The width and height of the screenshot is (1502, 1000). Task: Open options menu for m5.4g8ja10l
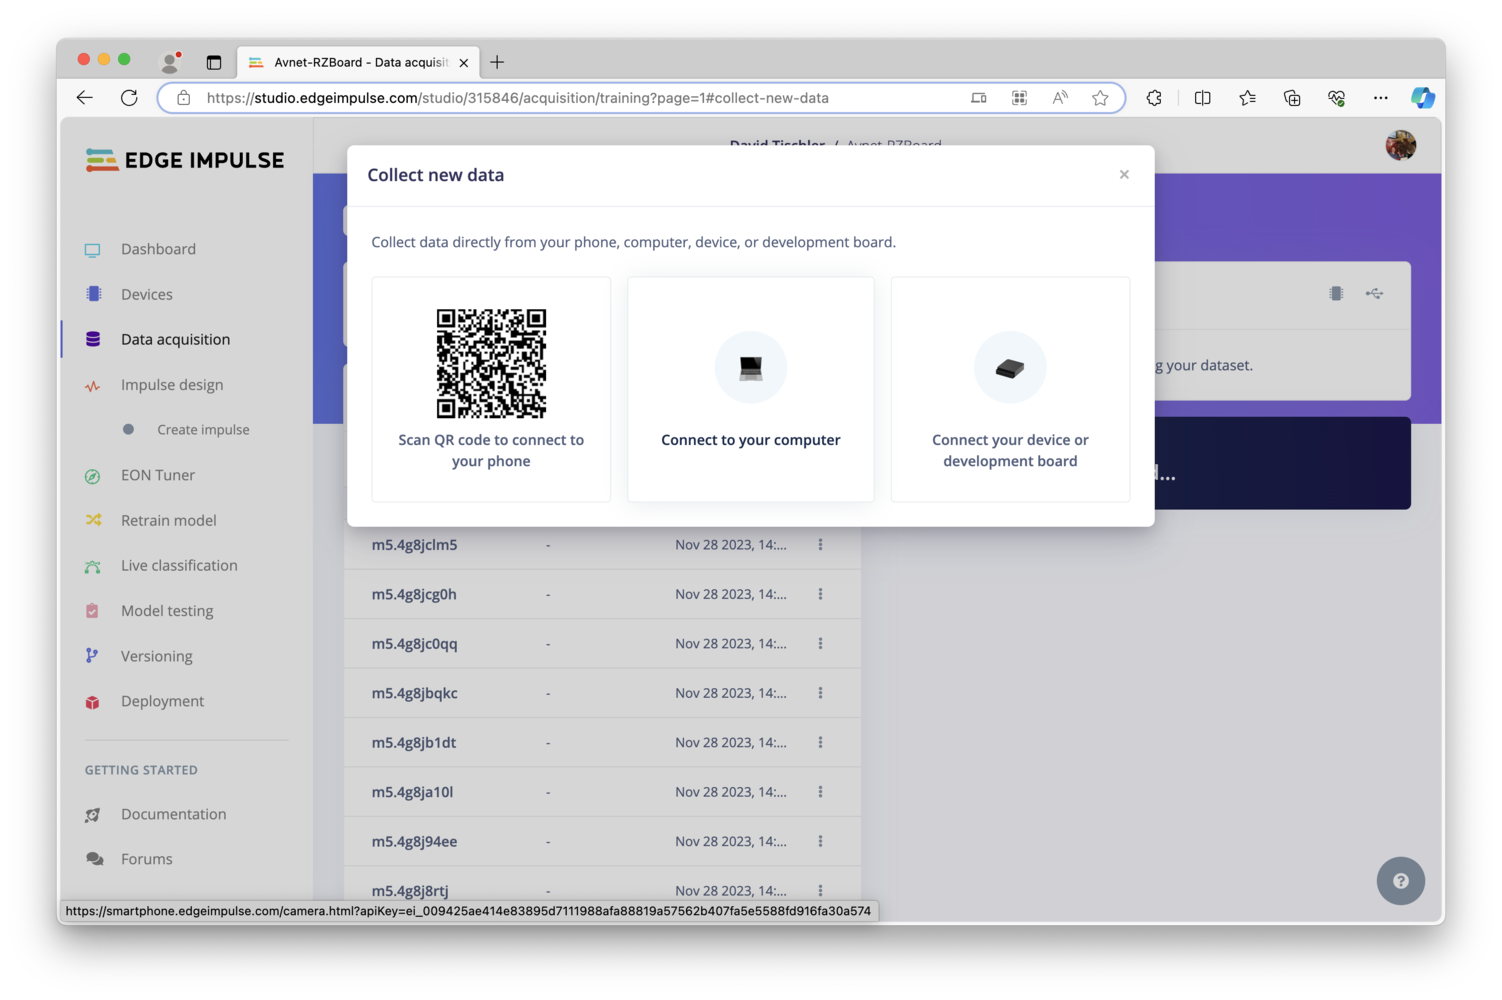pos(820,792)
